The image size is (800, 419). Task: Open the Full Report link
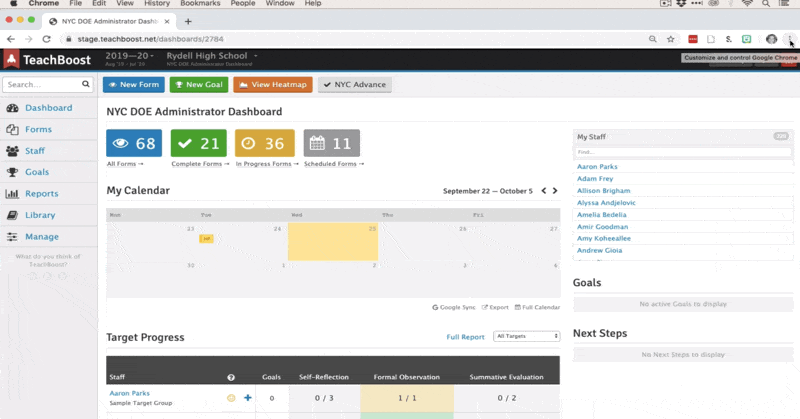click(x=465, y=337)
